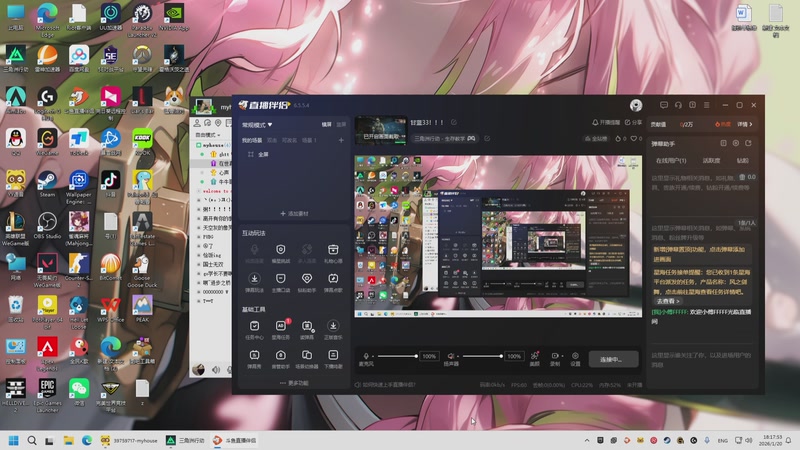Image resolution: width=800 pixels, height=450 pixels.
Task: Expand the 常规模式 mode dropdown
Action: [x=257, y=125]
